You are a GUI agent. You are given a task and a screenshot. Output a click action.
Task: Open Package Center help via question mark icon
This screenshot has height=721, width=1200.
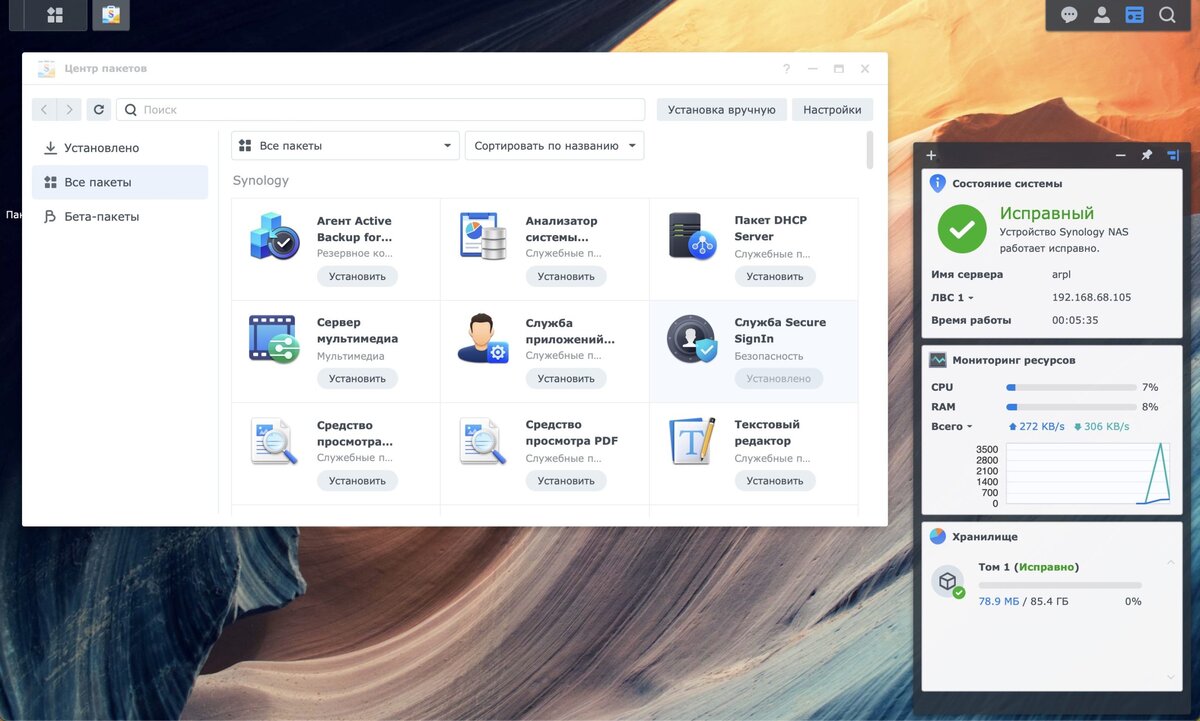[786, 68]
